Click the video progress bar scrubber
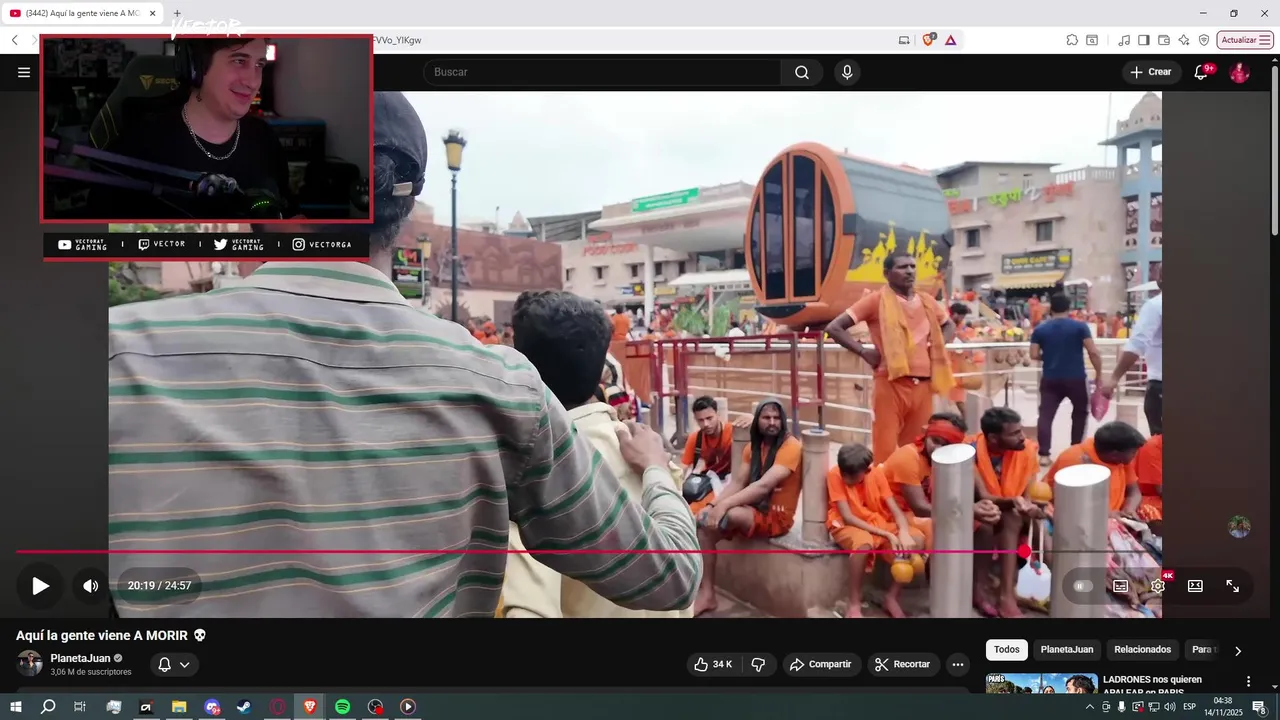 point(1024,552)
